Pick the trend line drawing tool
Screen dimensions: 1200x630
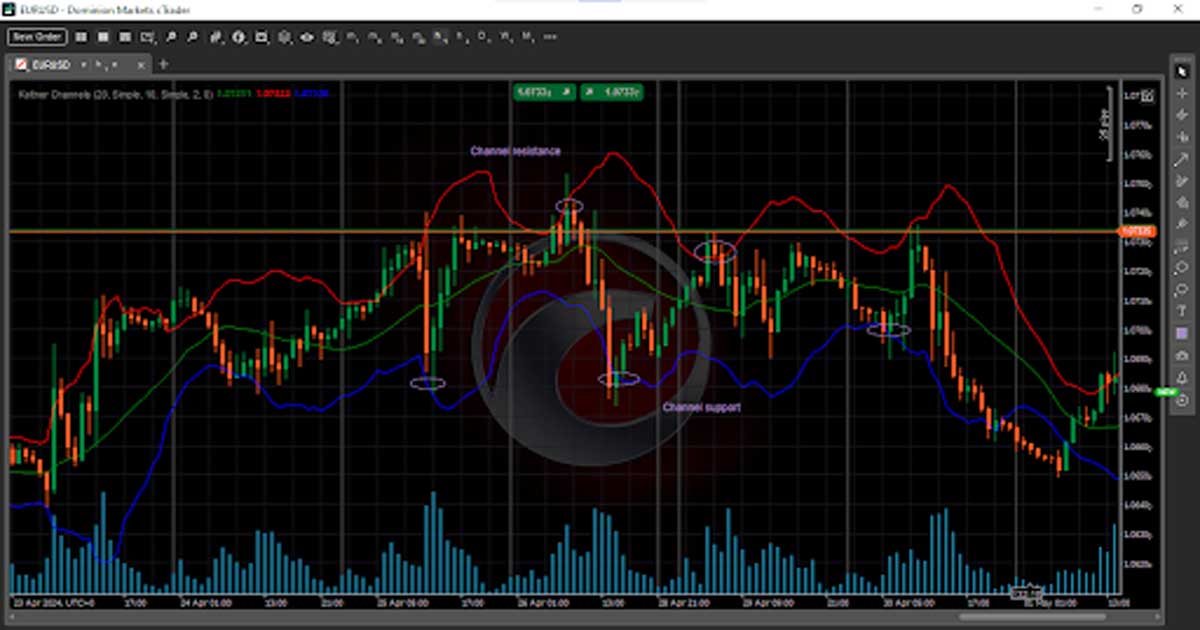pyautogui.click(x=1182, y=159)
